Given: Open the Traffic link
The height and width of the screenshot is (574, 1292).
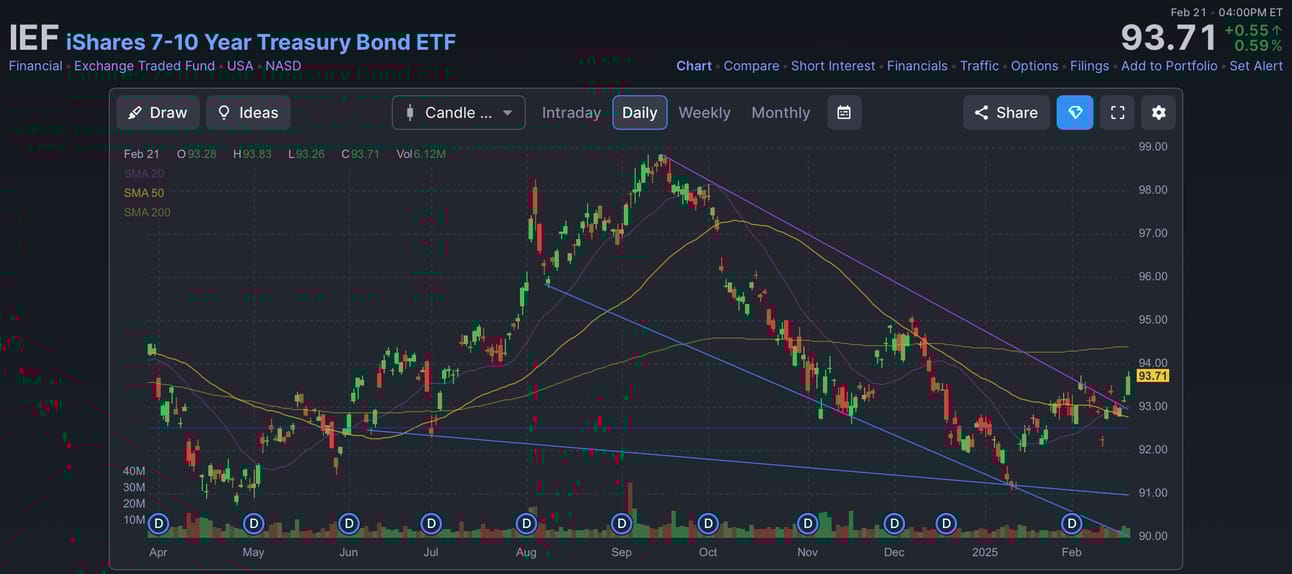Looking at the screenshot, I should 979,66.
